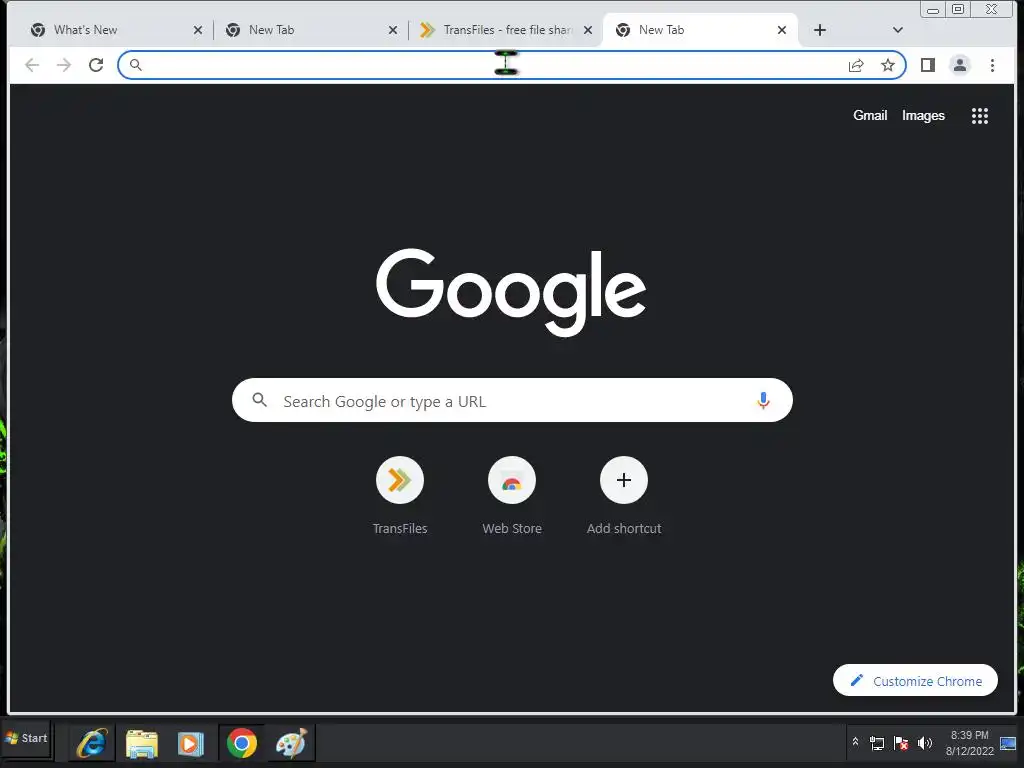
Task: Focus the Chrome address bar
Action: (511, 65)
